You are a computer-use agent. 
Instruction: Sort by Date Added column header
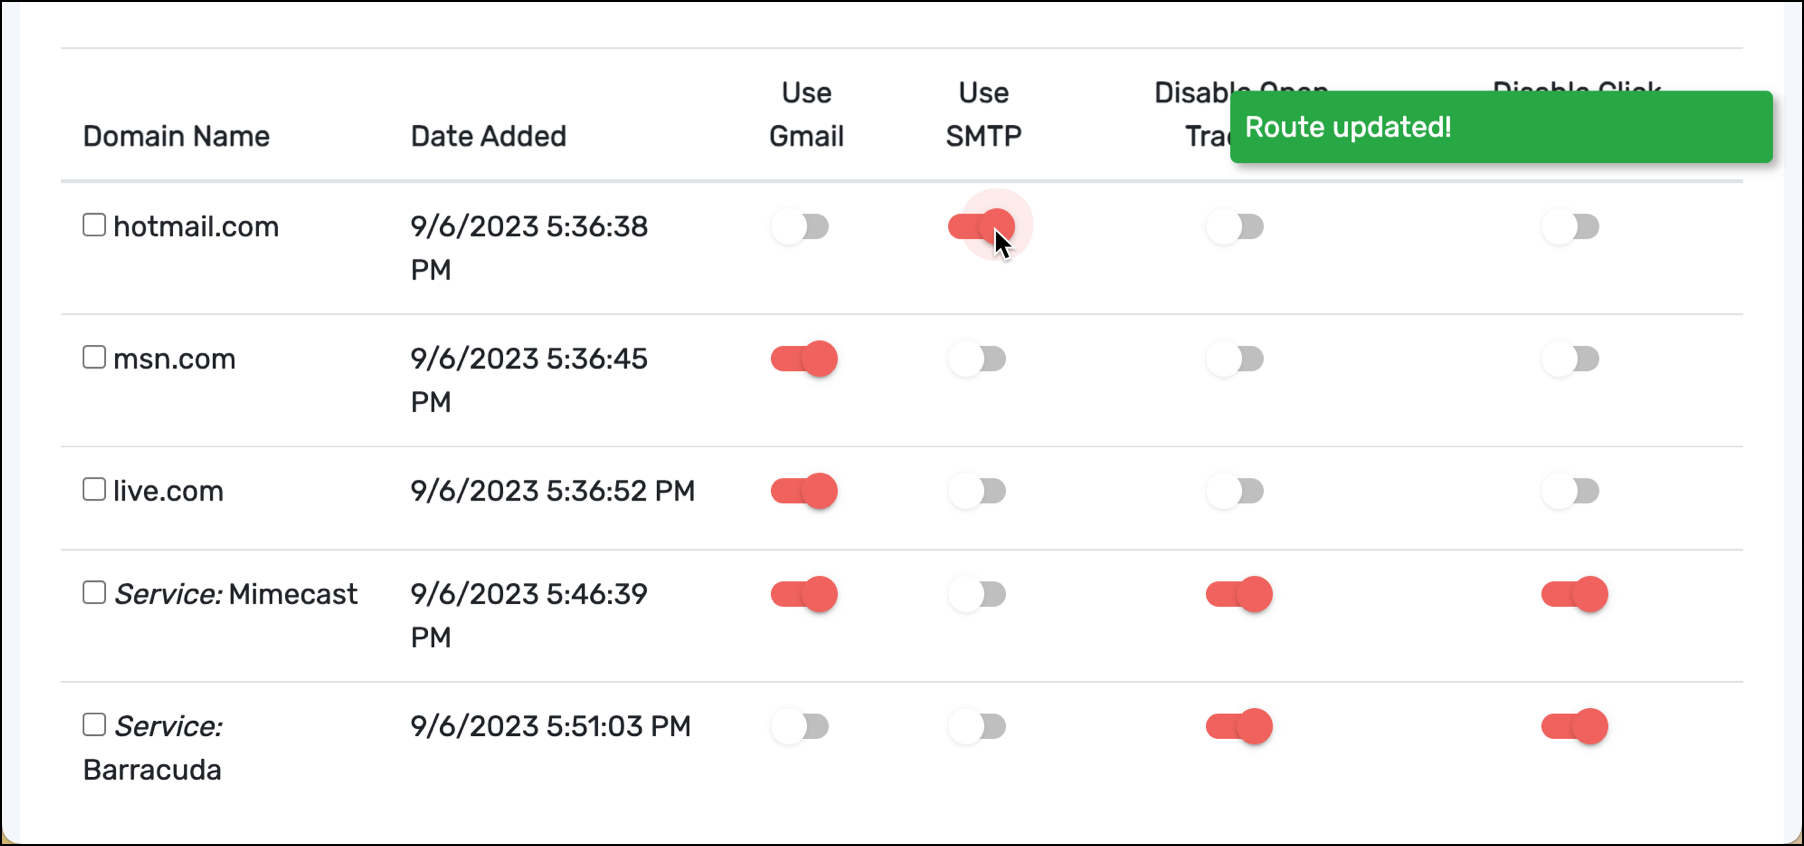(489, 136)
